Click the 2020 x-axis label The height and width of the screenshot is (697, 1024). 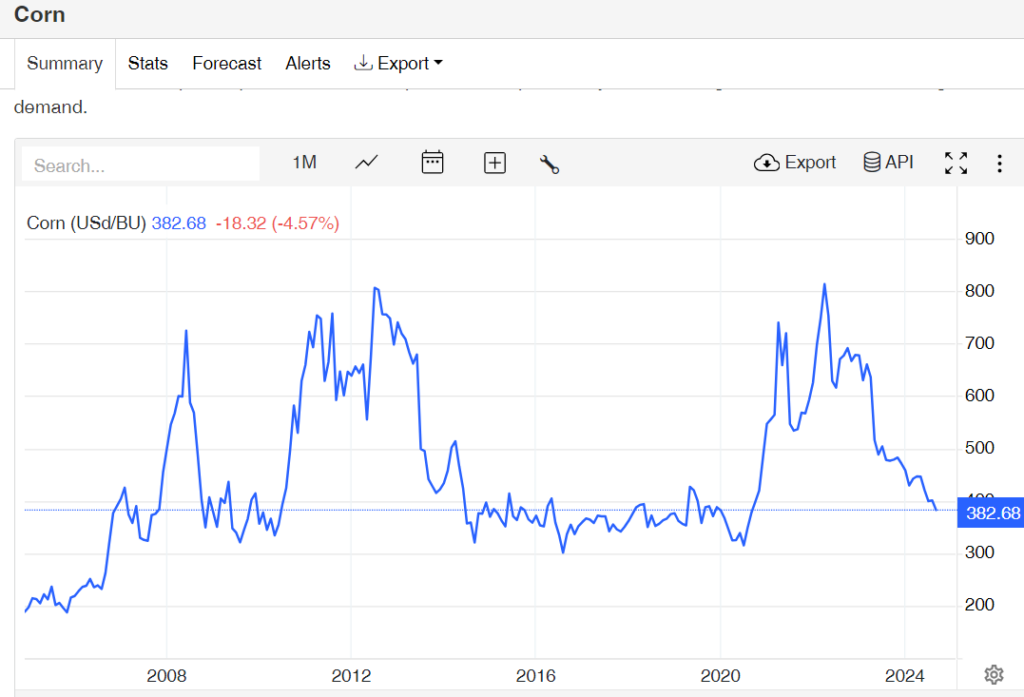tap(720, 675)
